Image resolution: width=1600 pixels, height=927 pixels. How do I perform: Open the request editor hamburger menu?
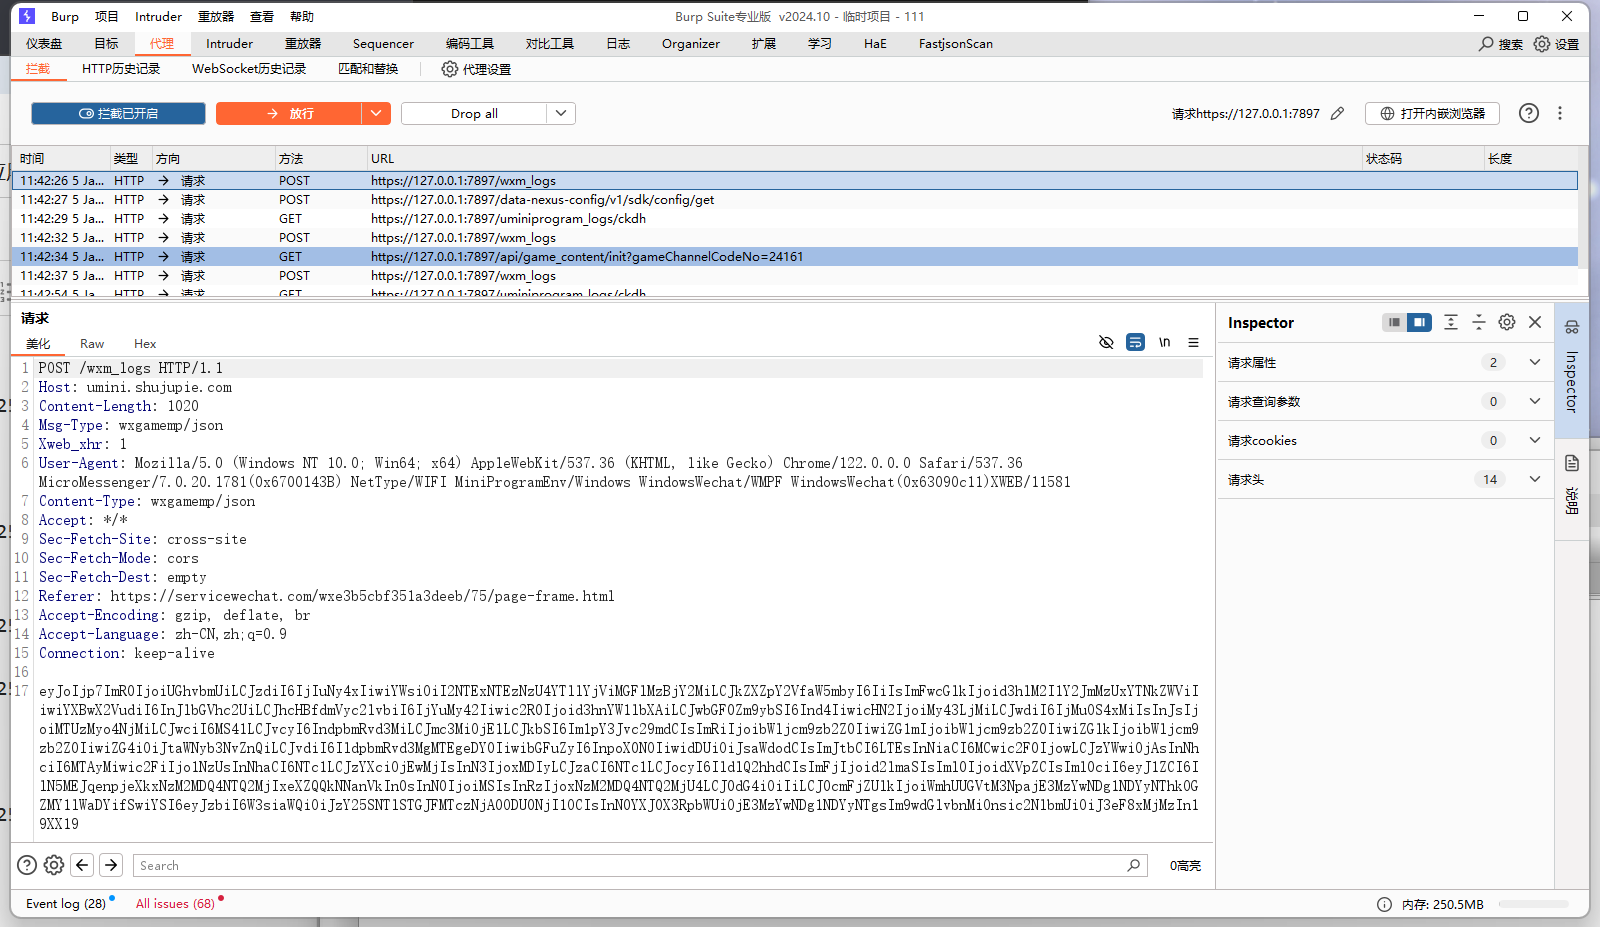click(x=1193, y=342)
